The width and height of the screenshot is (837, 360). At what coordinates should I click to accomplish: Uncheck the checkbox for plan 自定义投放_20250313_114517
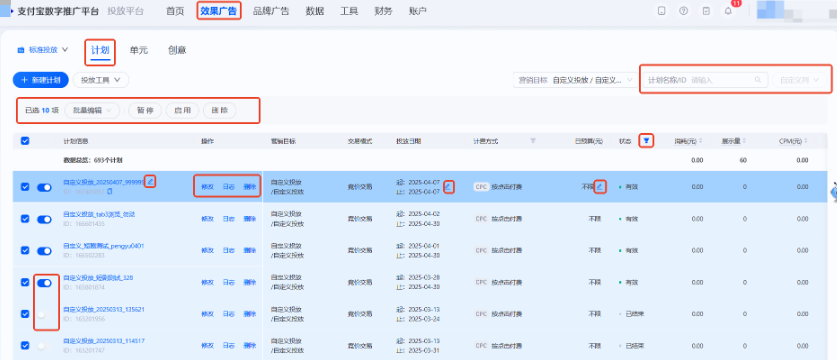click(25, 345)
